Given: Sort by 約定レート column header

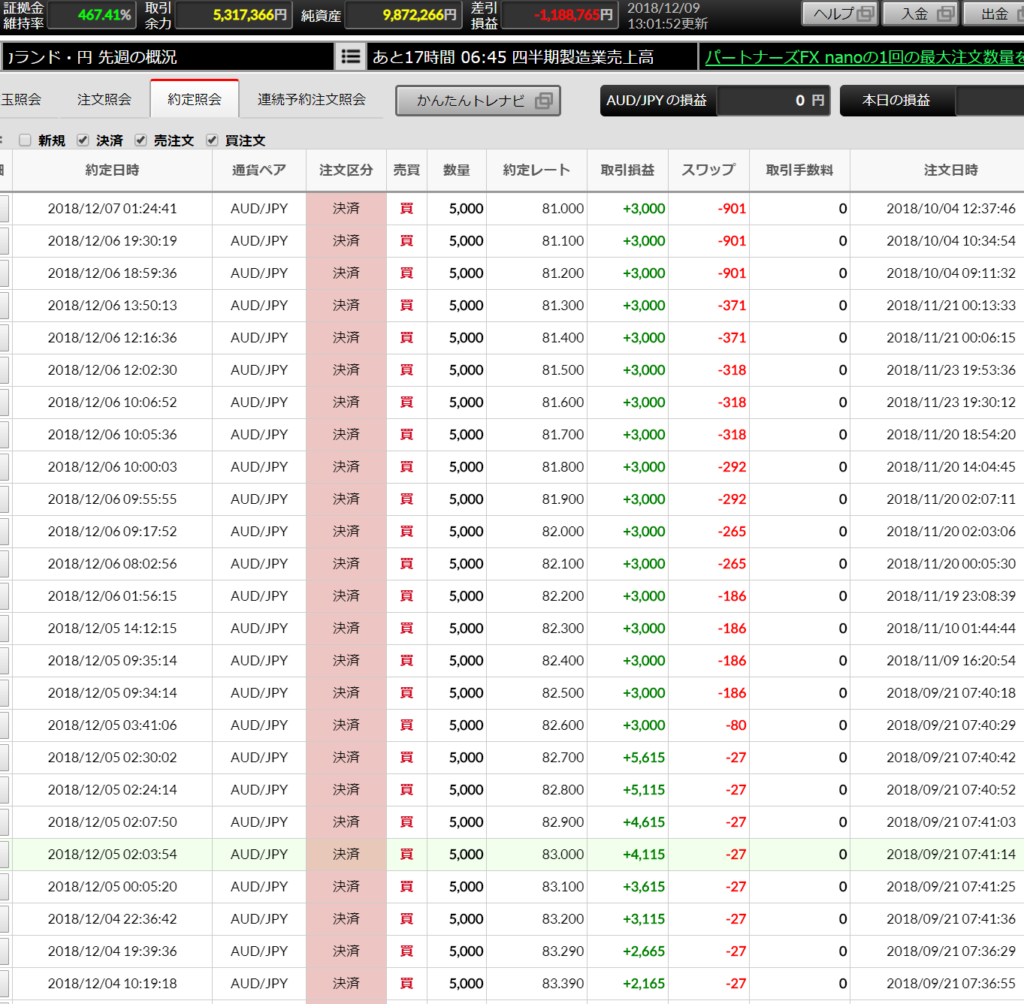Looking at the screenshot, I should (x=537, y=170).
